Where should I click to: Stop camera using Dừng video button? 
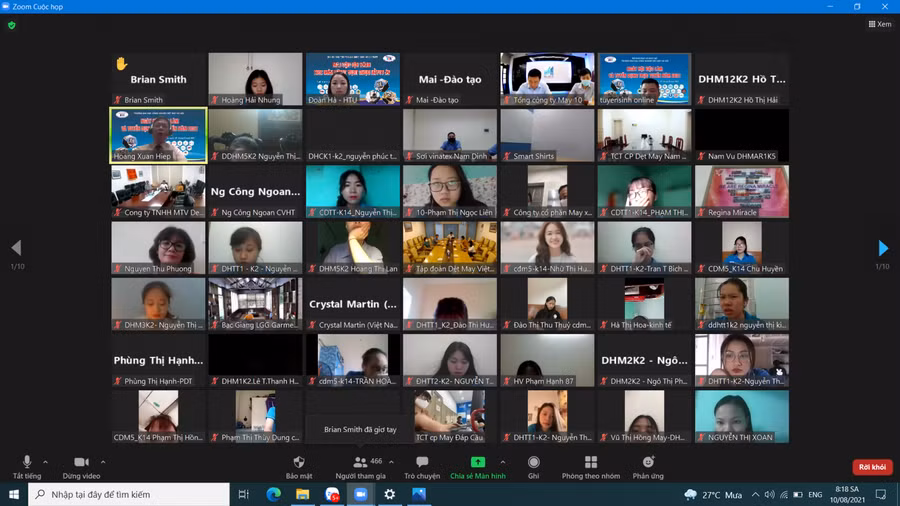(81, 463)
